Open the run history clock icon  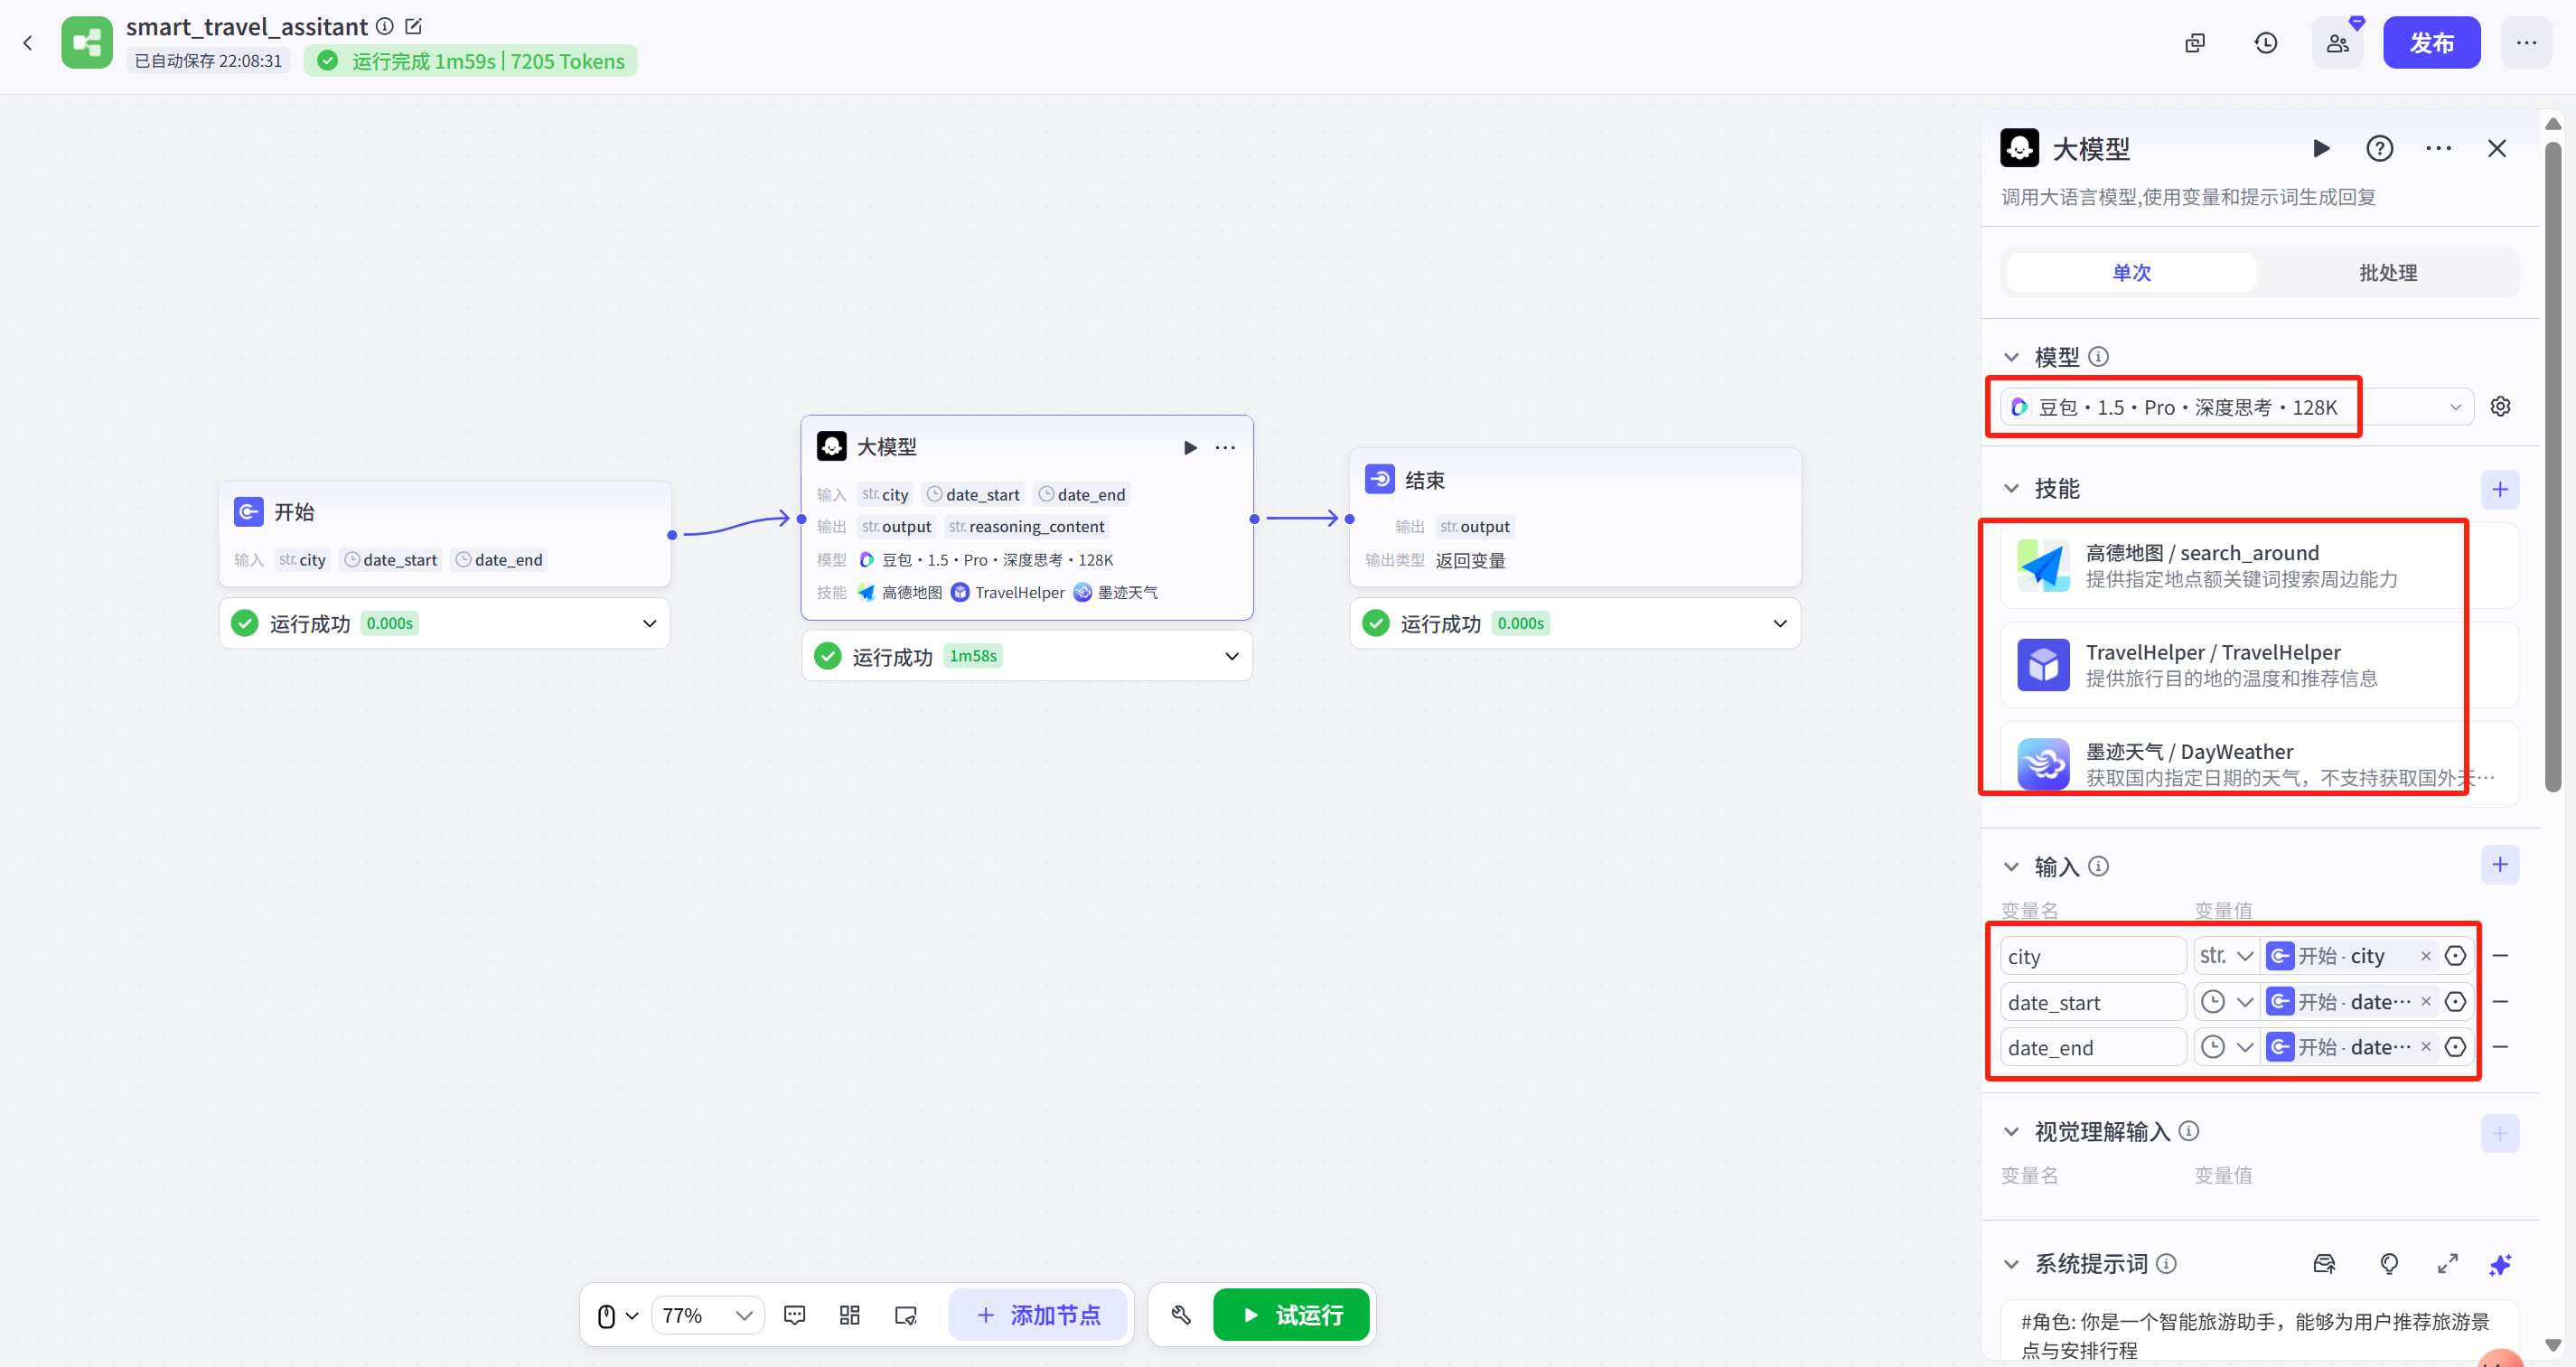click(2265, 43)
